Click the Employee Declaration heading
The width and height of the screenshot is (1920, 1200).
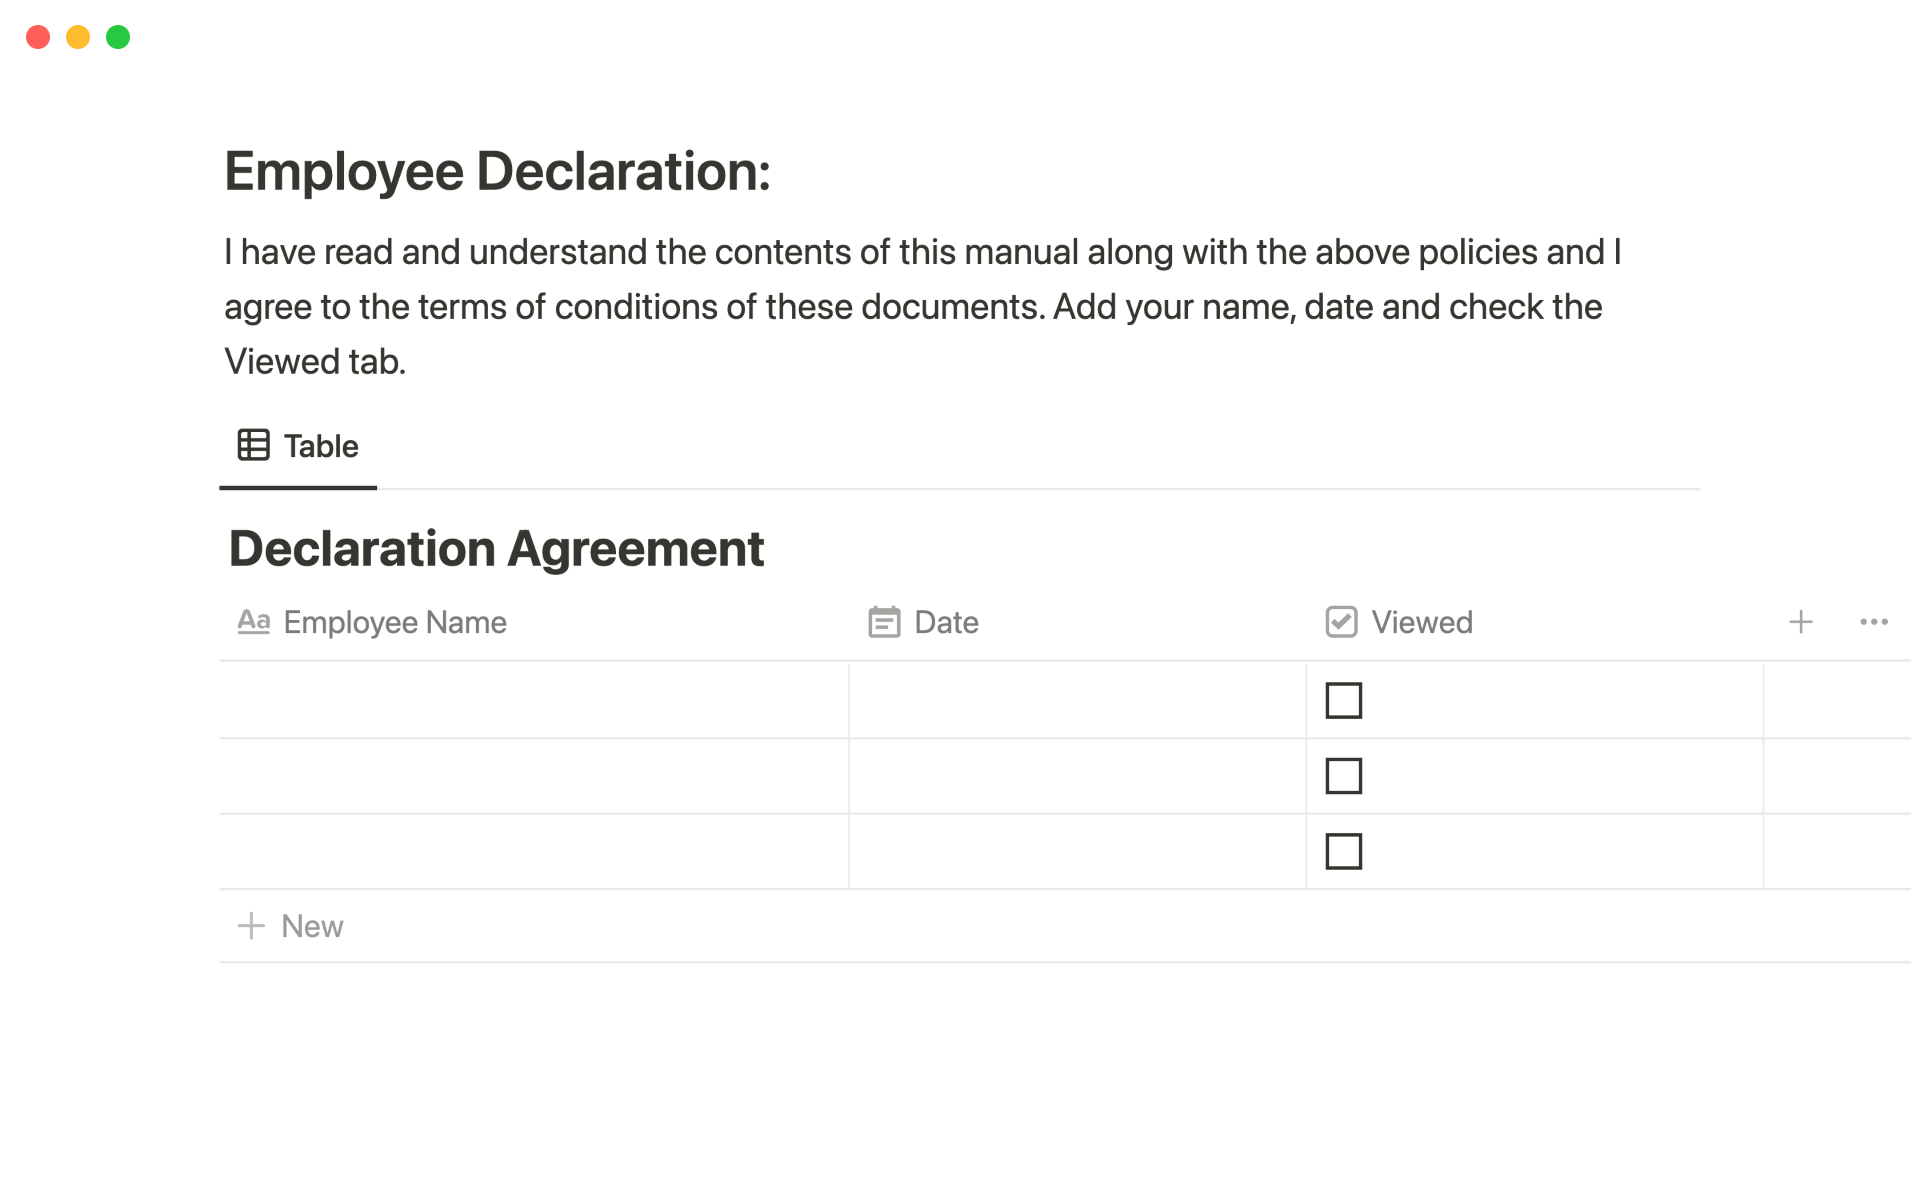[497, 171]
